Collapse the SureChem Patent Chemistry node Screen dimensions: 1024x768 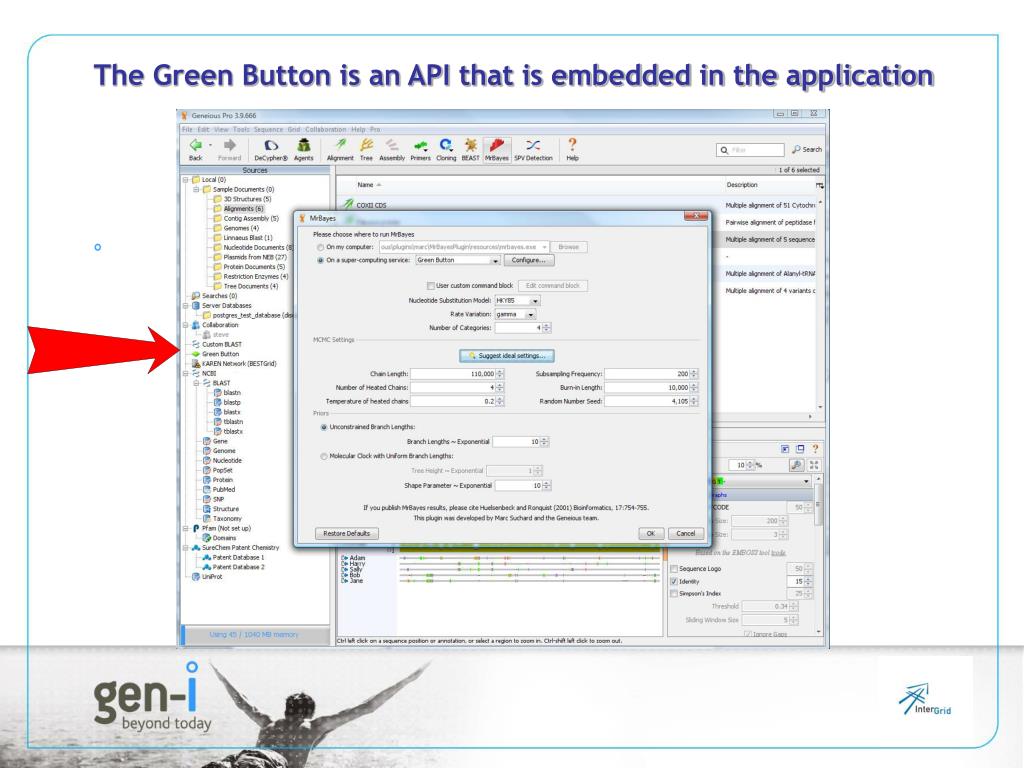click(186, 548)
